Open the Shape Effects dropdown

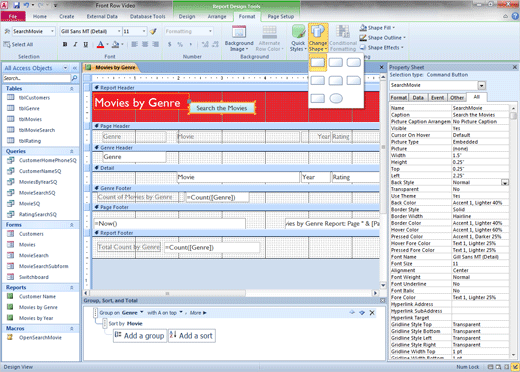click(382, 48)
